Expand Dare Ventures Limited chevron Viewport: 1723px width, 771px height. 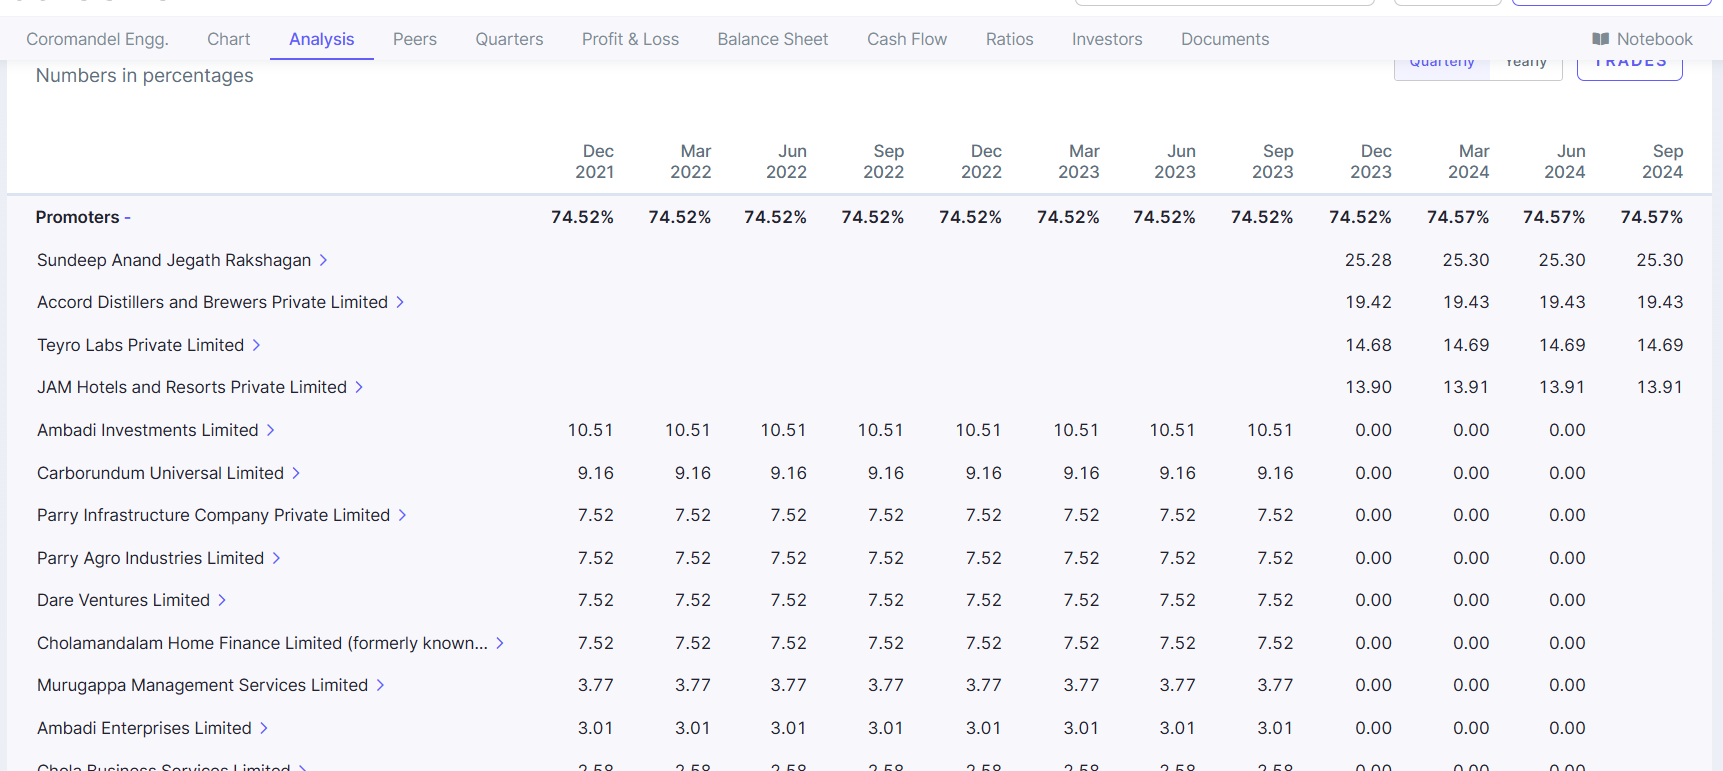click(222, 600)
